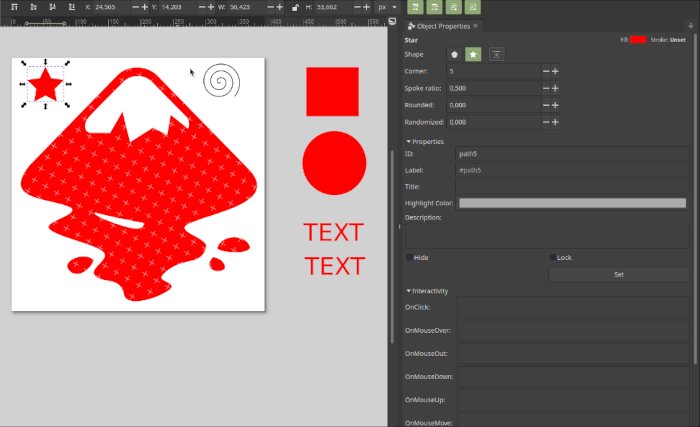Increase the Rounded value with plus
Screen dimensions: 700x427
[555, 105]
